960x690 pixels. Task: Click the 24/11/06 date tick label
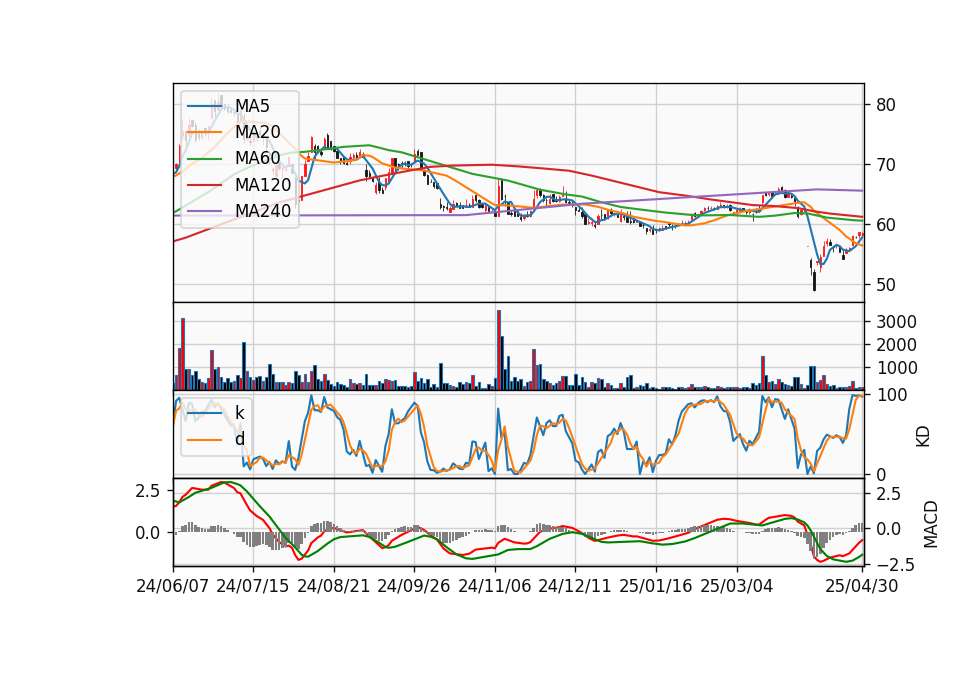click(495, 586)
